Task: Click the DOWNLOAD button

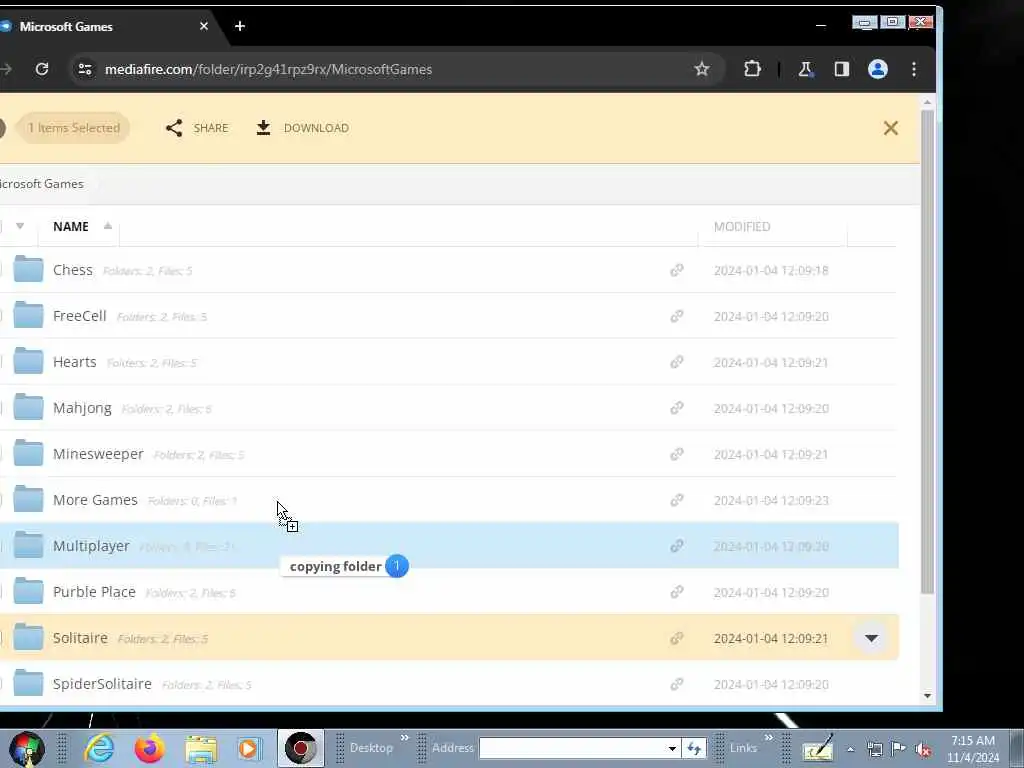Action: pos(302,128)
